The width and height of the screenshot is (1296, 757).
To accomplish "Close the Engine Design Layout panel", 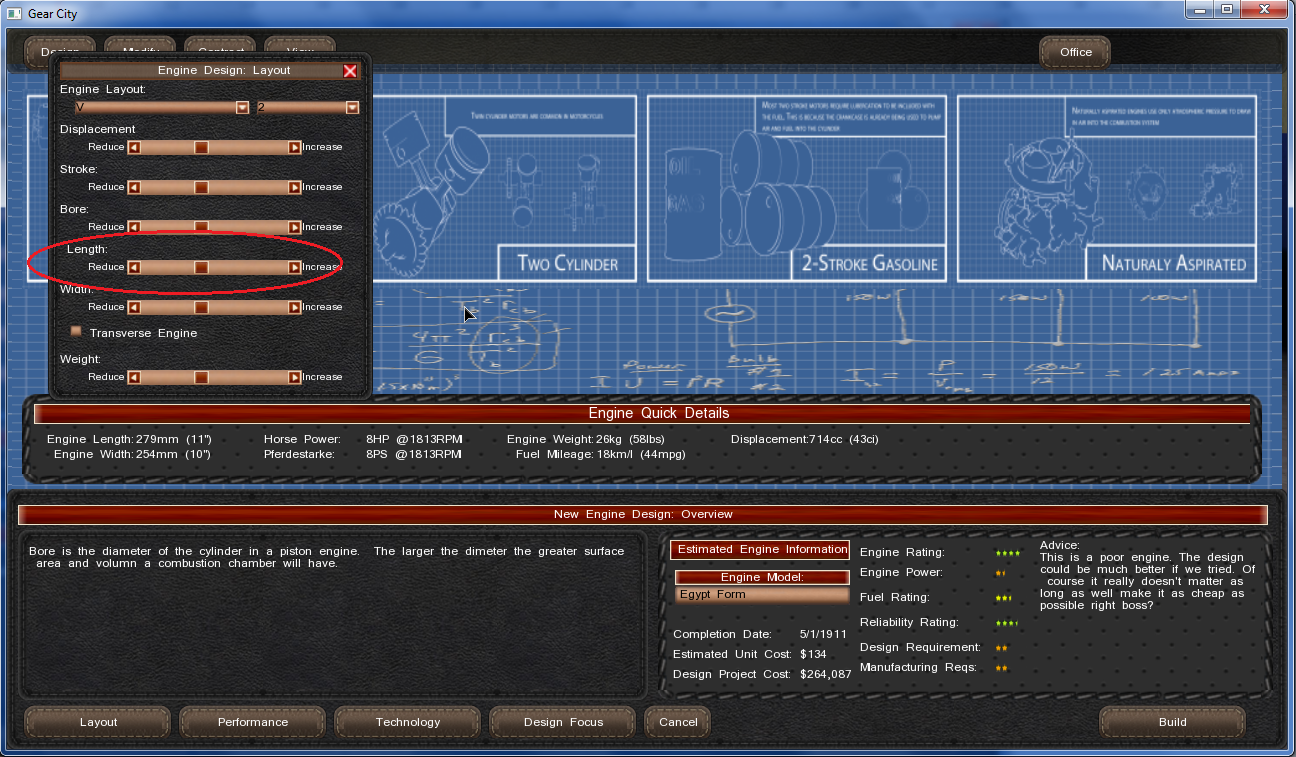I will tap(350, 71).
